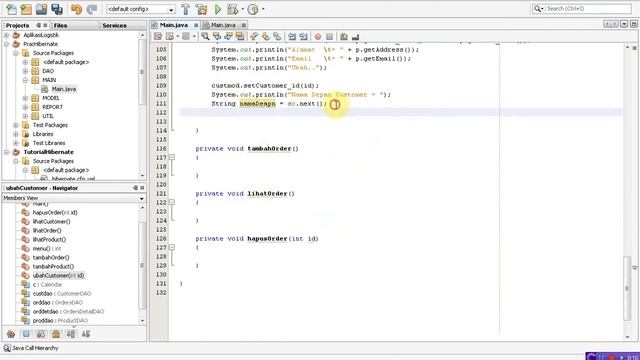Toggle Sort by Name in Navigator

71,334
